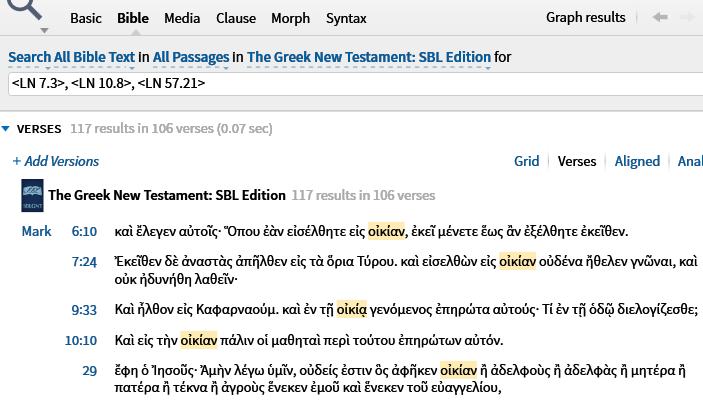Click highlighted οἰκίαν in verse 7:24
Image resolution: width=703 pixels, height=400 pixels.
coord(517,261)
